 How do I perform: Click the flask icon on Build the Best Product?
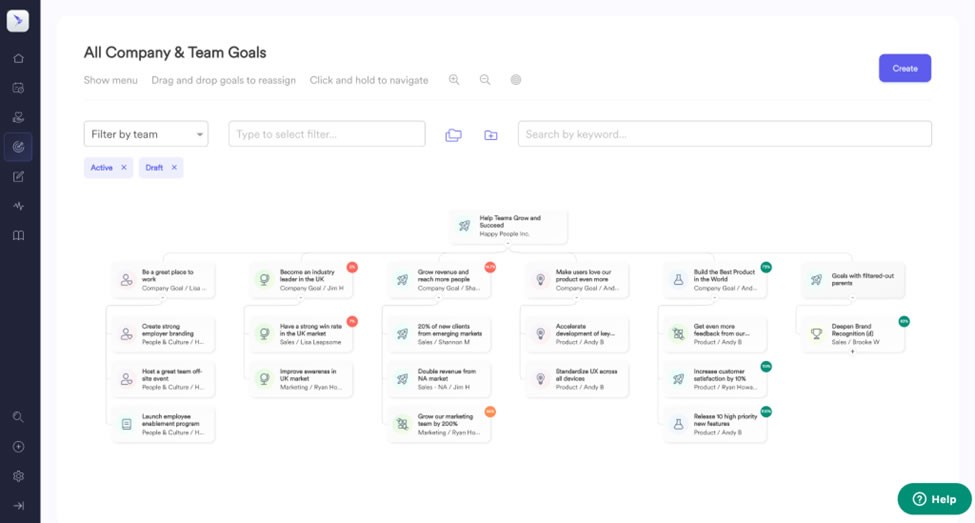(x=678, y=280)
